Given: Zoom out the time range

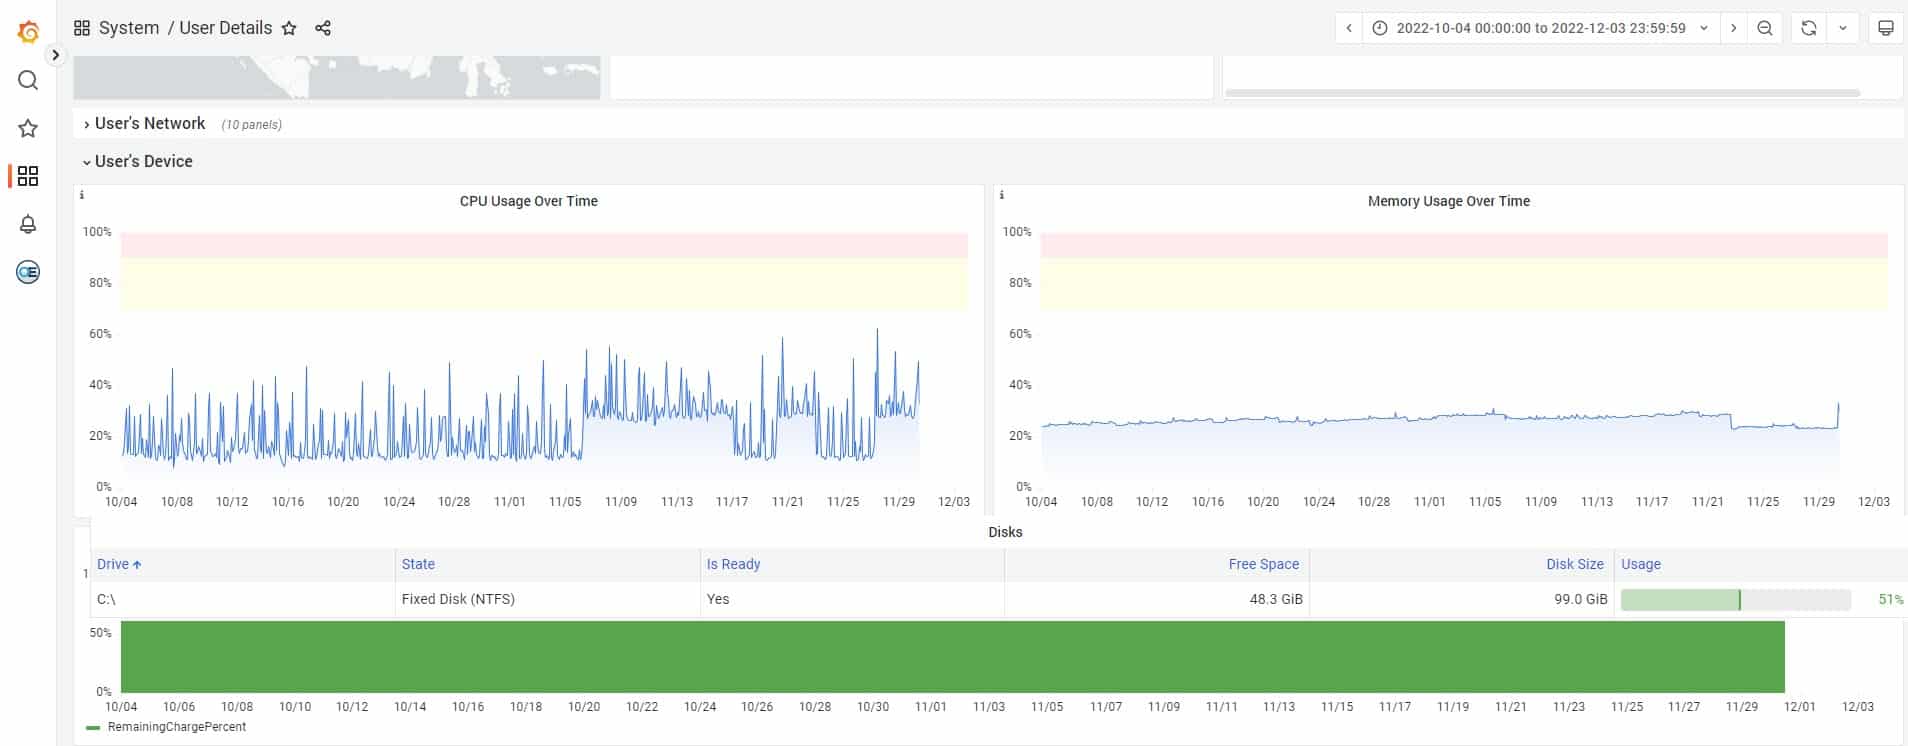Looking at the screenshot, I should [x=1765, y=28].
